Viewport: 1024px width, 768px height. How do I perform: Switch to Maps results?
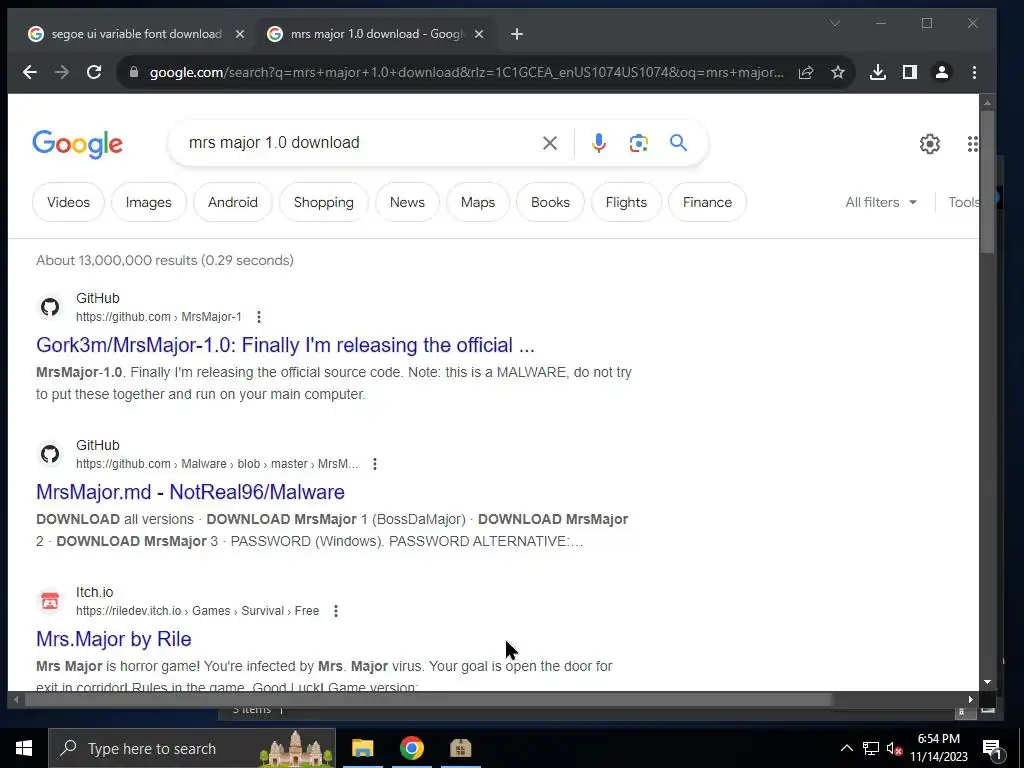(478, 202)
